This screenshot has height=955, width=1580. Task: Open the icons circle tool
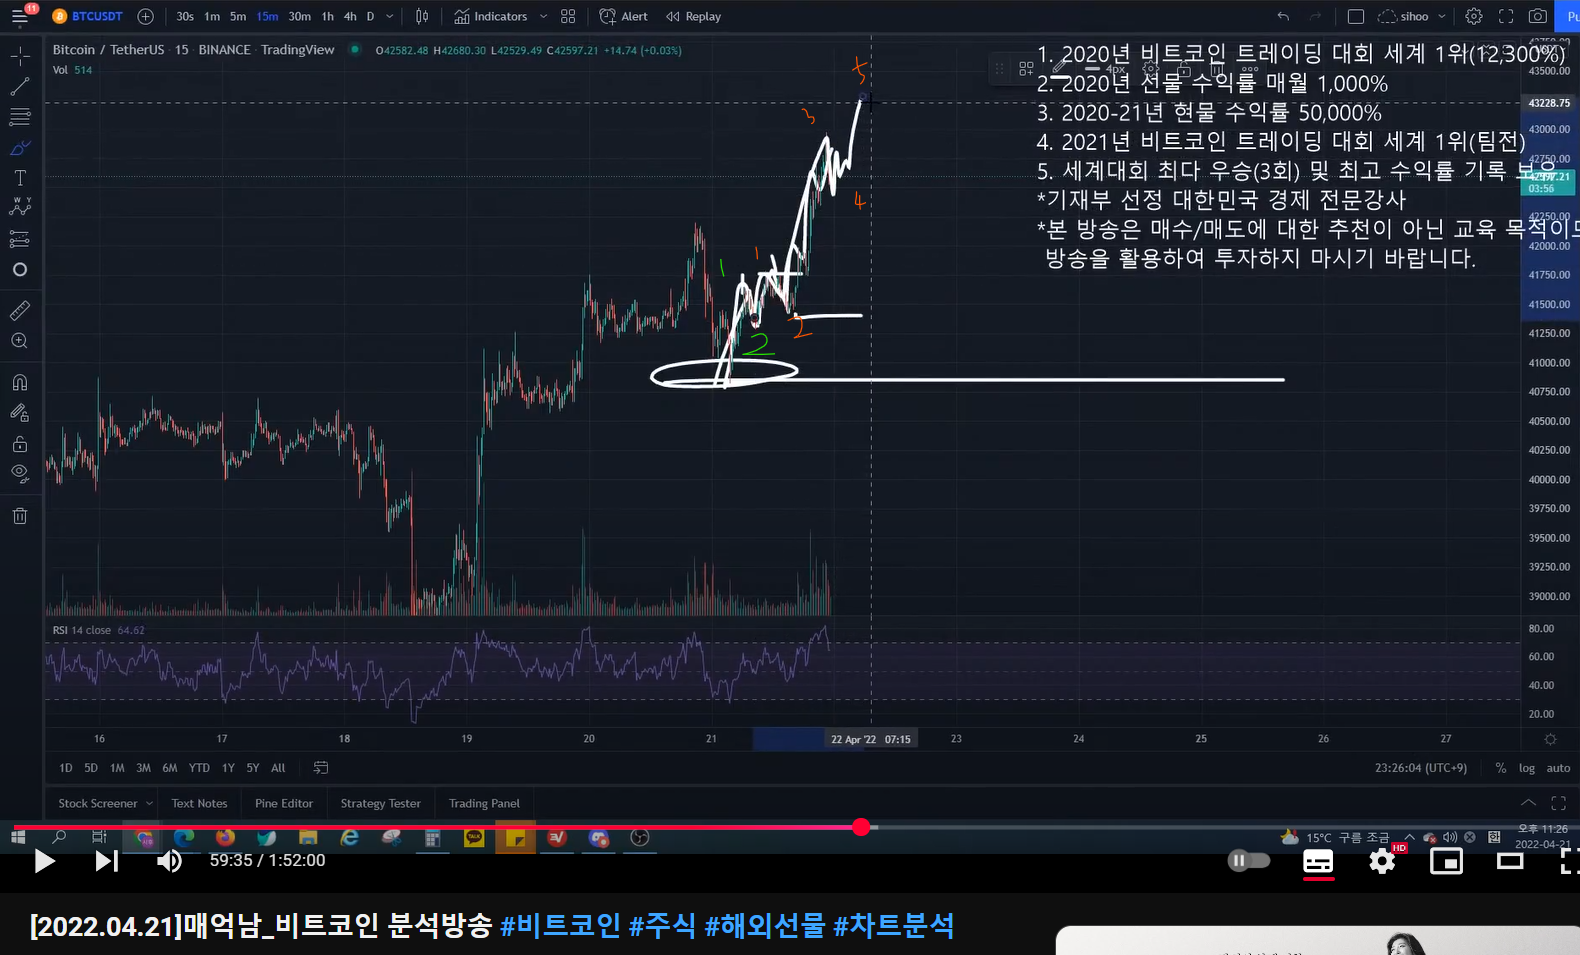[x=20, y=270]
